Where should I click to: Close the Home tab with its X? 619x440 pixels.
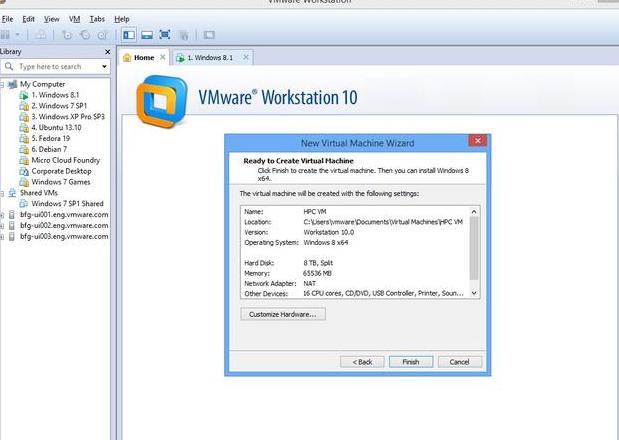point(162,57)
